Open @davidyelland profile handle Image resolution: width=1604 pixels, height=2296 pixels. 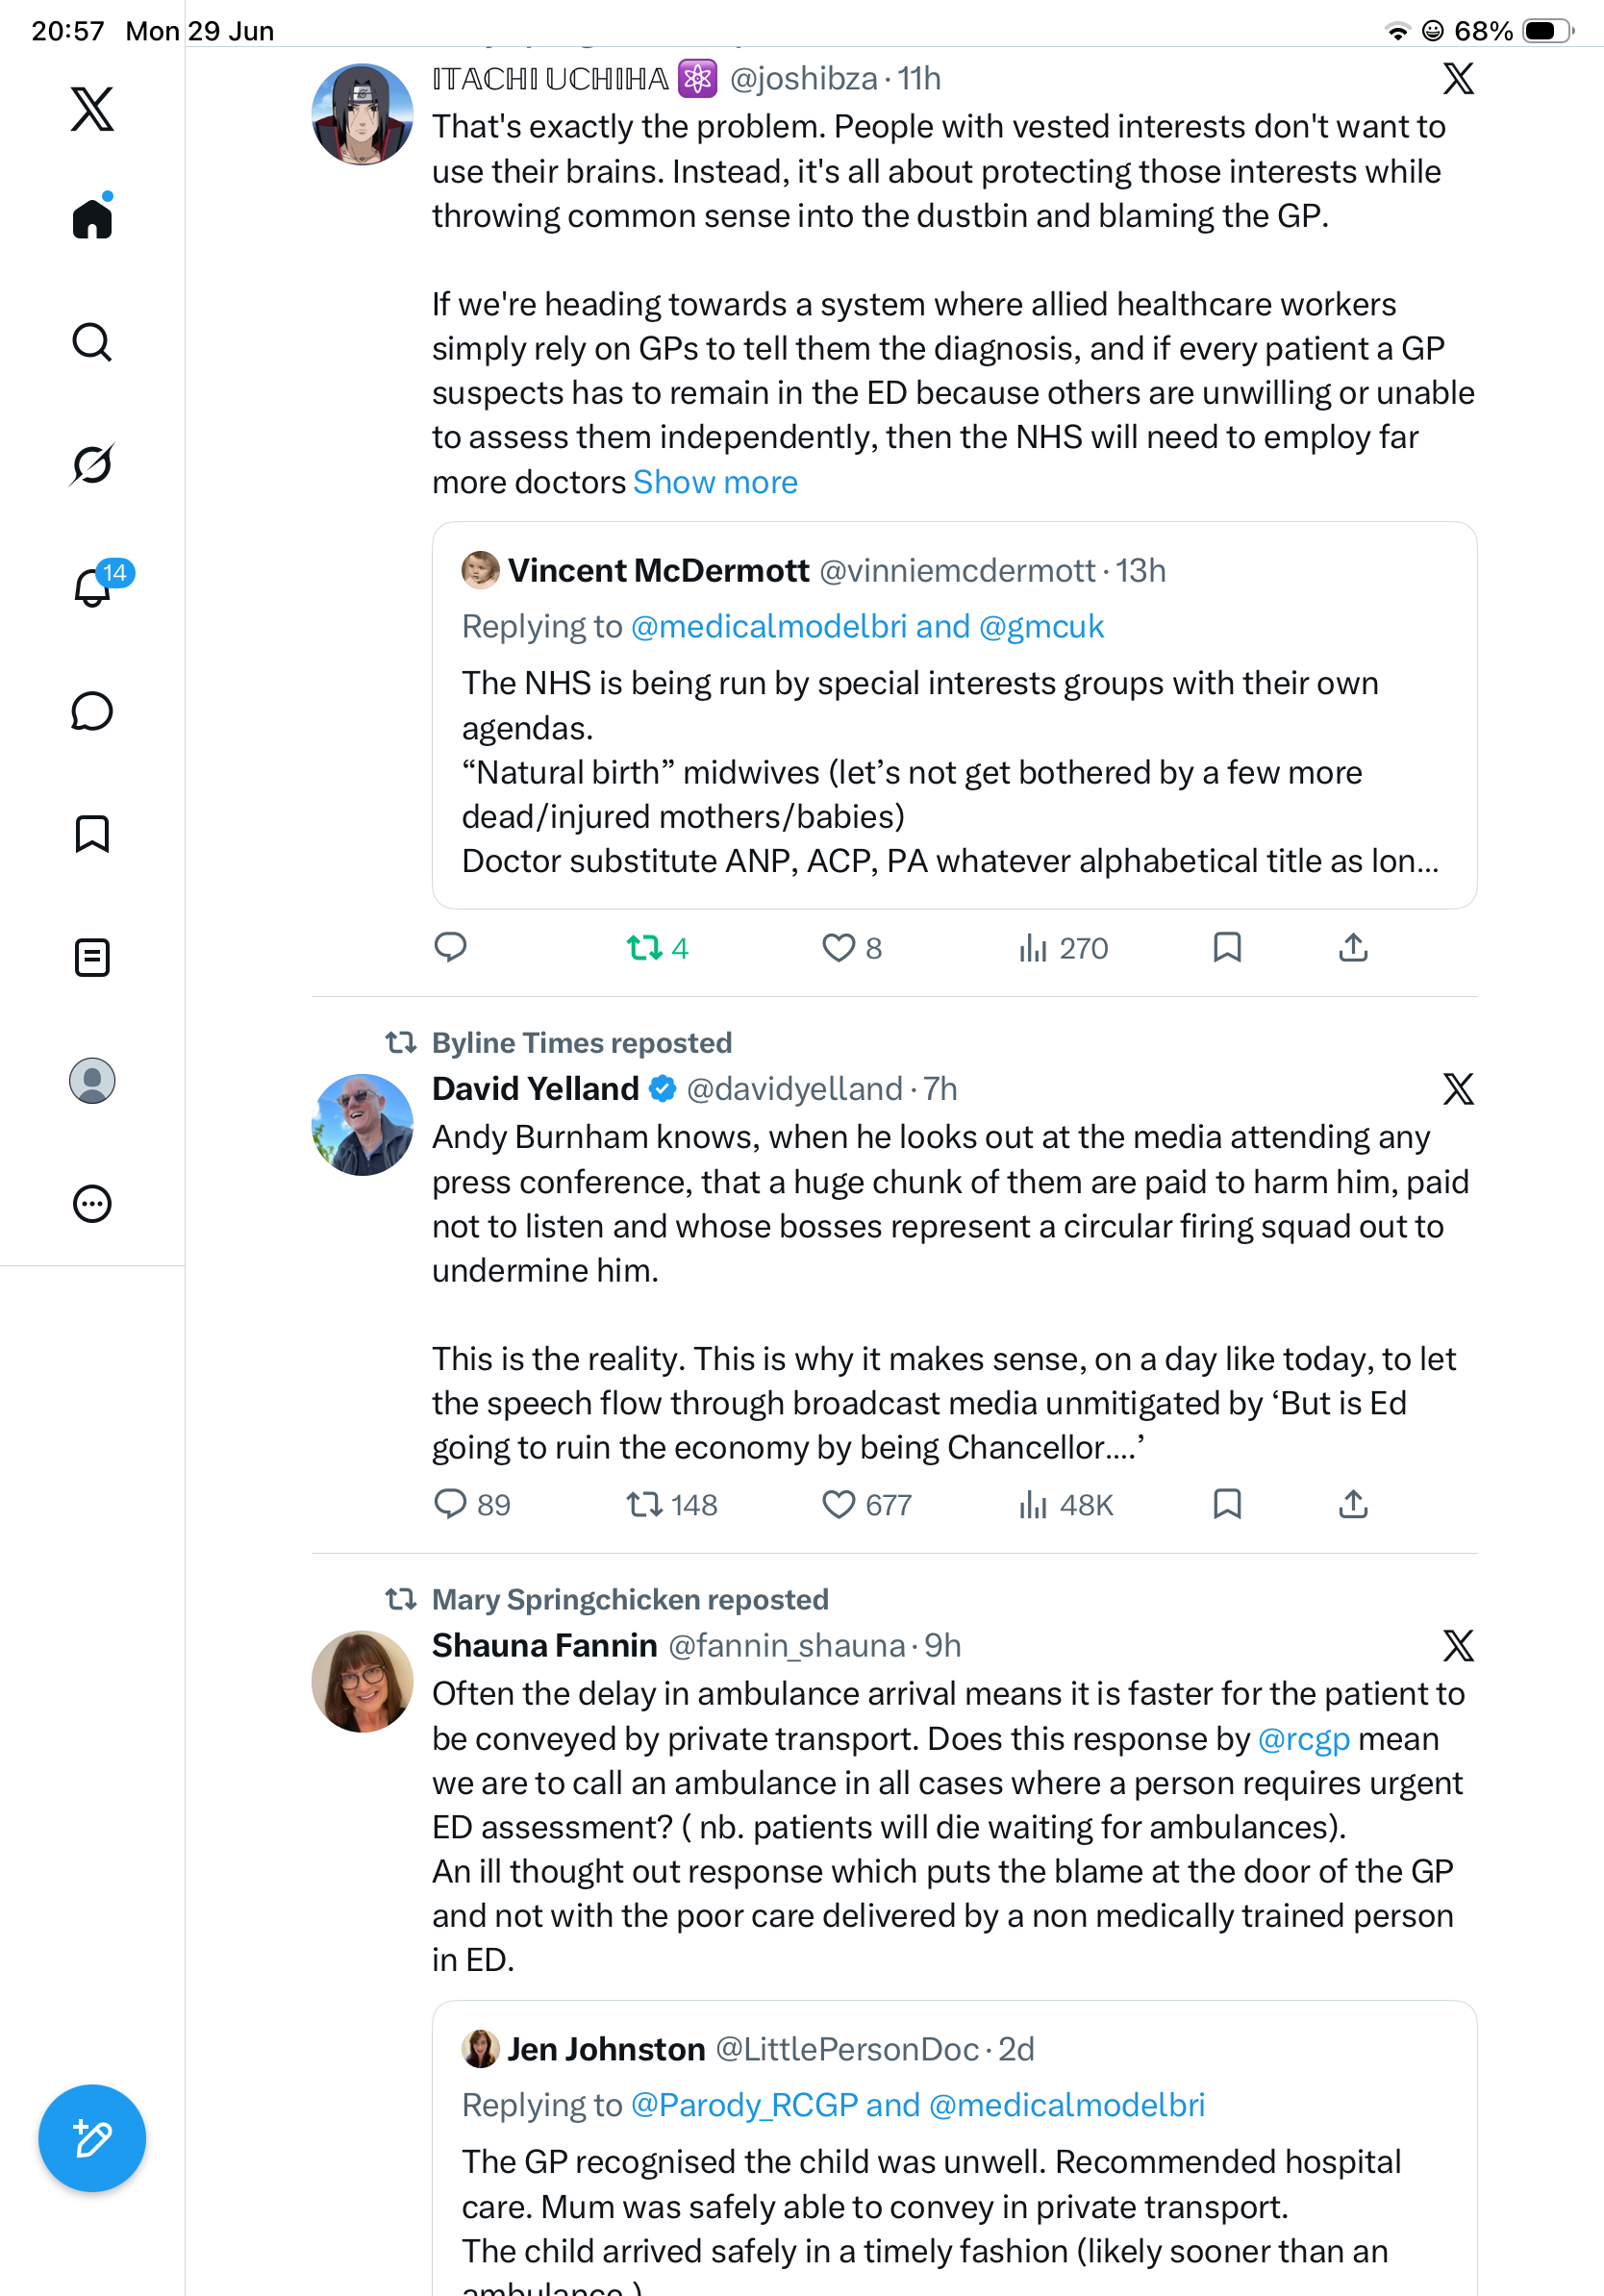794,1088
